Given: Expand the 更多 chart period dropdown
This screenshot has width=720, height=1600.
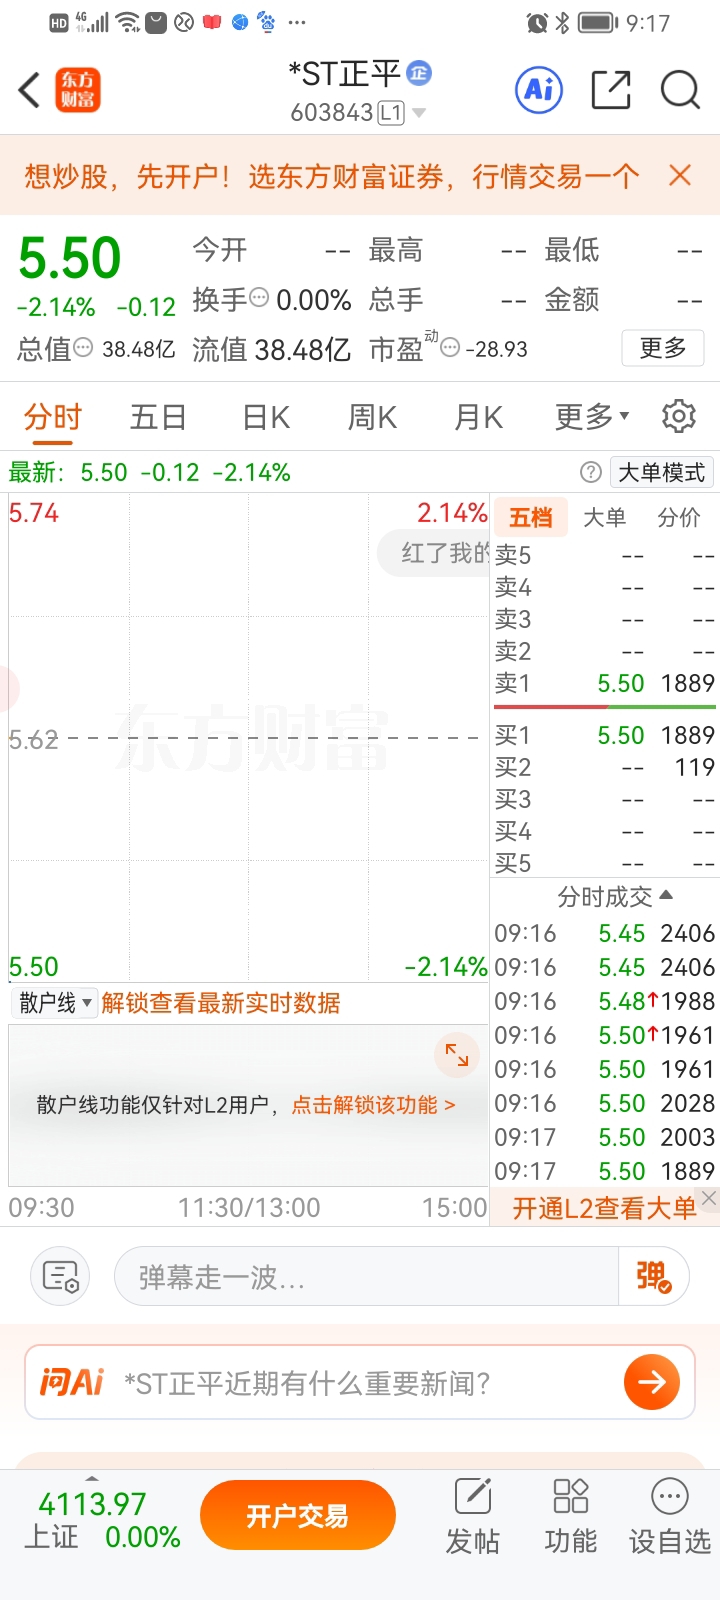Looking at the screenshot, I should (592, 416).
